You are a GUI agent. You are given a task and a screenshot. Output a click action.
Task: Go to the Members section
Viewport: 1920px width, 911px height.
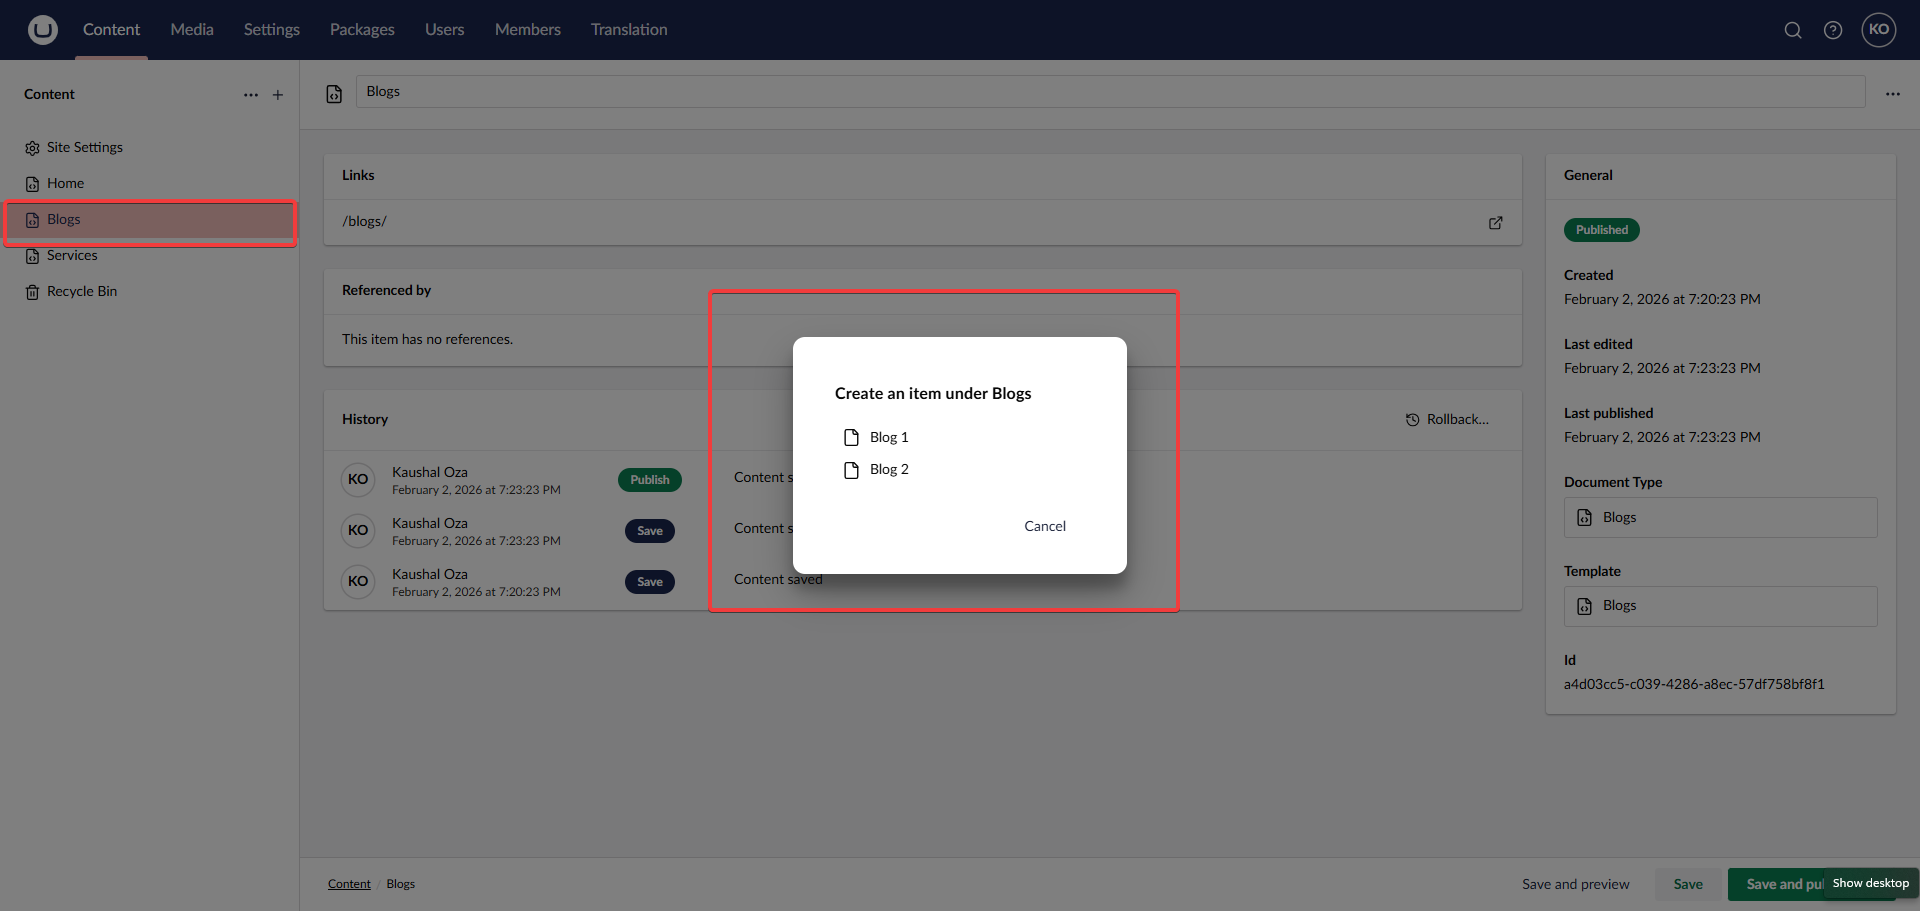[x=528, y=30]
